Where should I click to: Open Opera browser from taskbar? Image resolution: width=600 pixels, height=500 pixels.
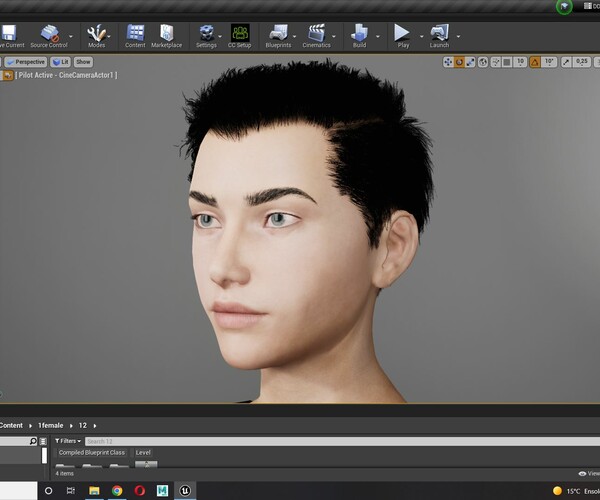point(140,490)
